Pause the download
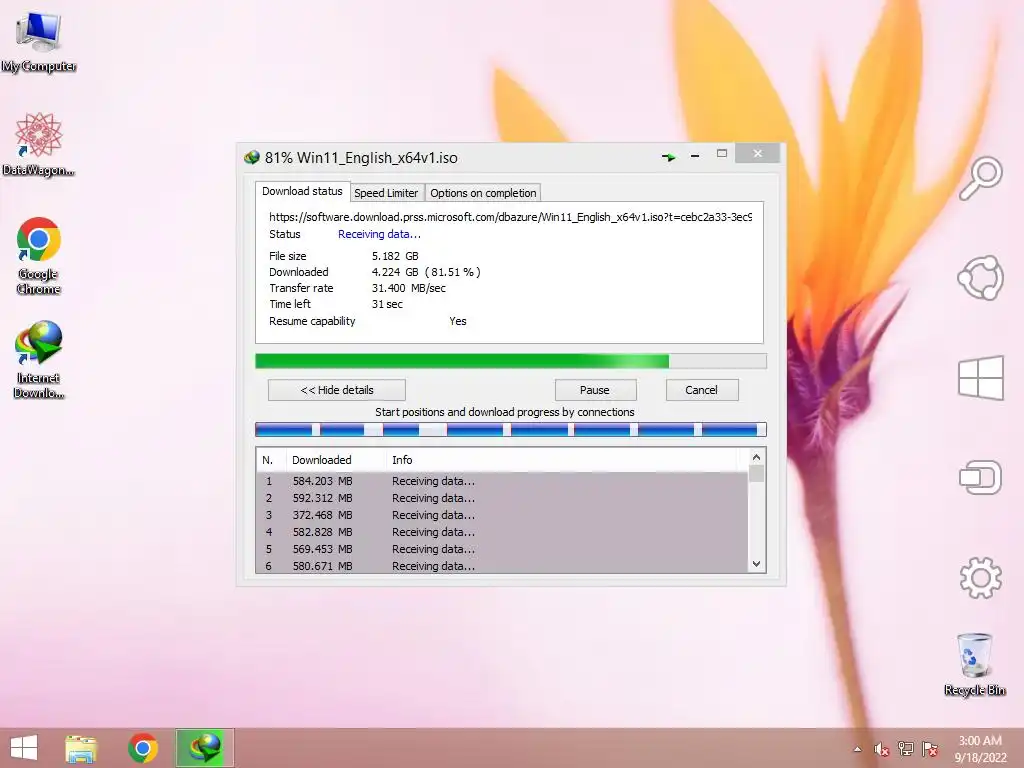Screen dimensions: 1024x768 (x=594, y=390)
